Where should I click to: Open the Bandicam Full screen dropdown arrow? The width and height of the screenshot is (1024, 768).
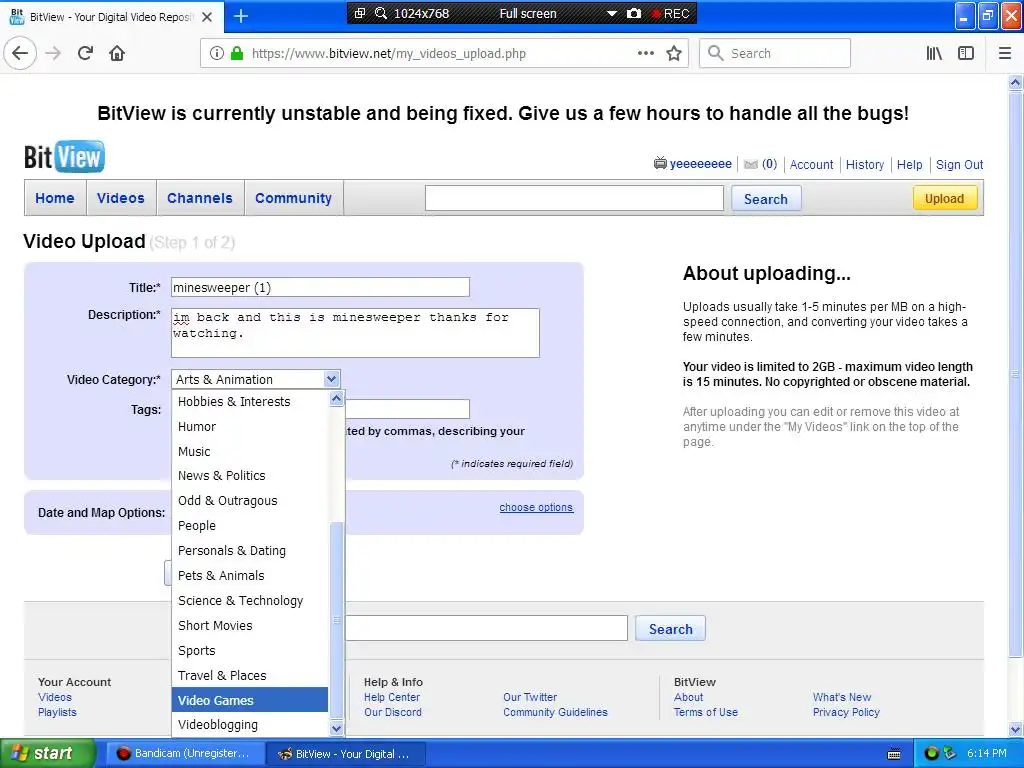point(611,13)
